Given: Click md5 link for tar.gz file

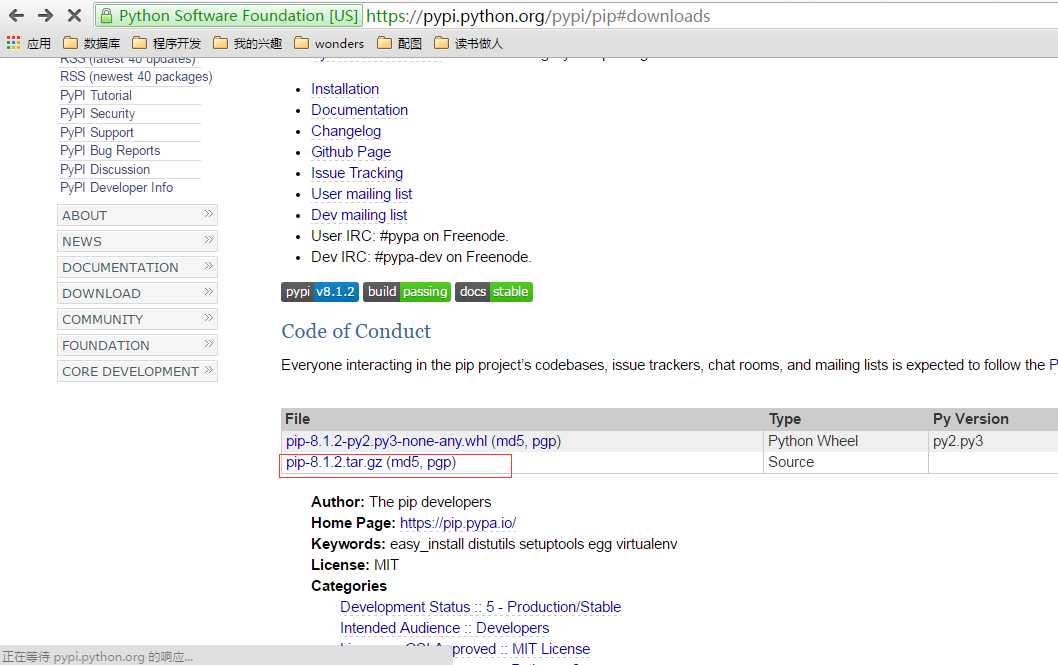Looking at the screenshot, I should tap(406, 463).
